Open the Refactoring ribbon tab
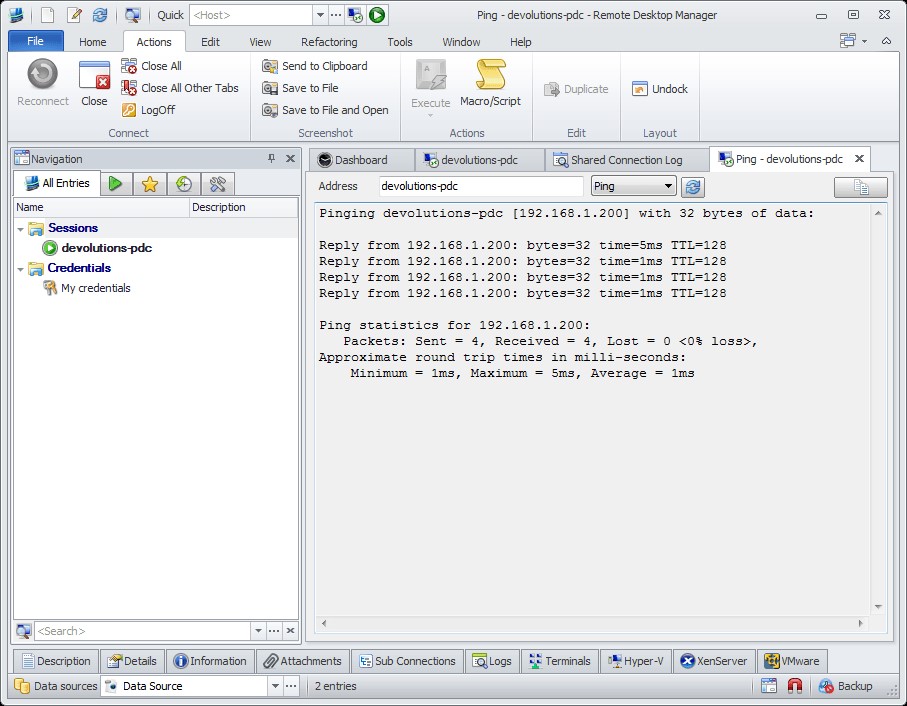907x706 pixels. pos(329,42)
